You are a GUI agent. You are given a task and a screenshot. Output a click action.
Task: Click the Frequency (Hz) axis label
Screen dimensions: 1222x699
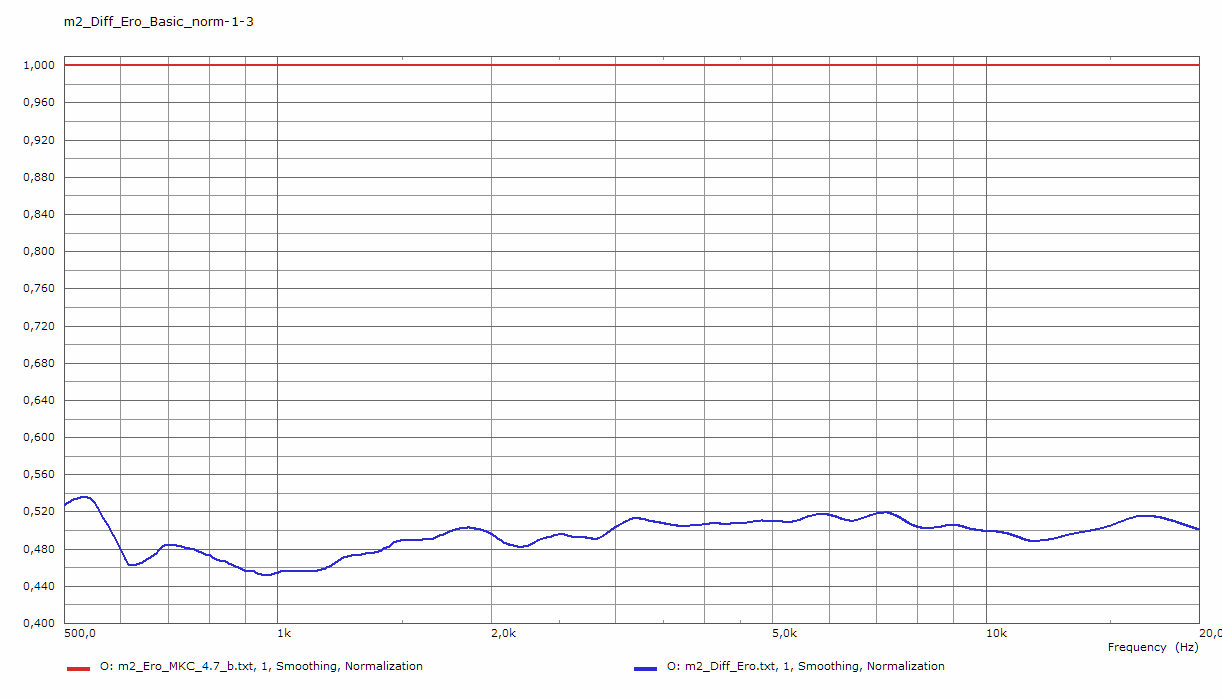1153,647
